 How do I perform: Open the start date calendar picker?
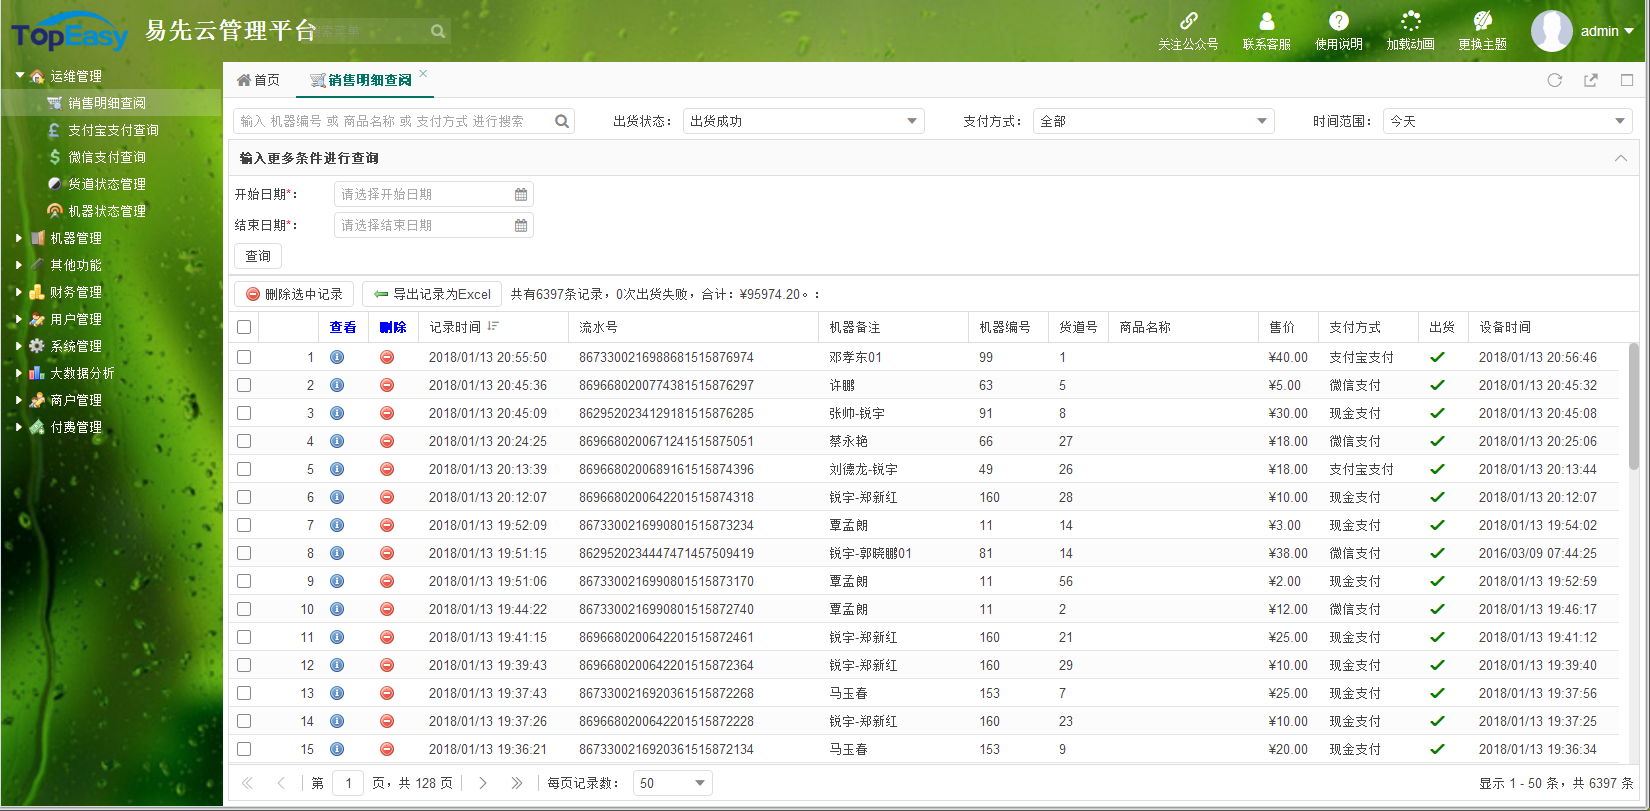coord(521,195)
